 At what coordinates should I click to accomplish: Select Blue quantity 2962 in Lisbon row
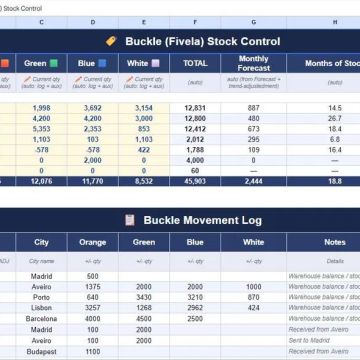195,308
